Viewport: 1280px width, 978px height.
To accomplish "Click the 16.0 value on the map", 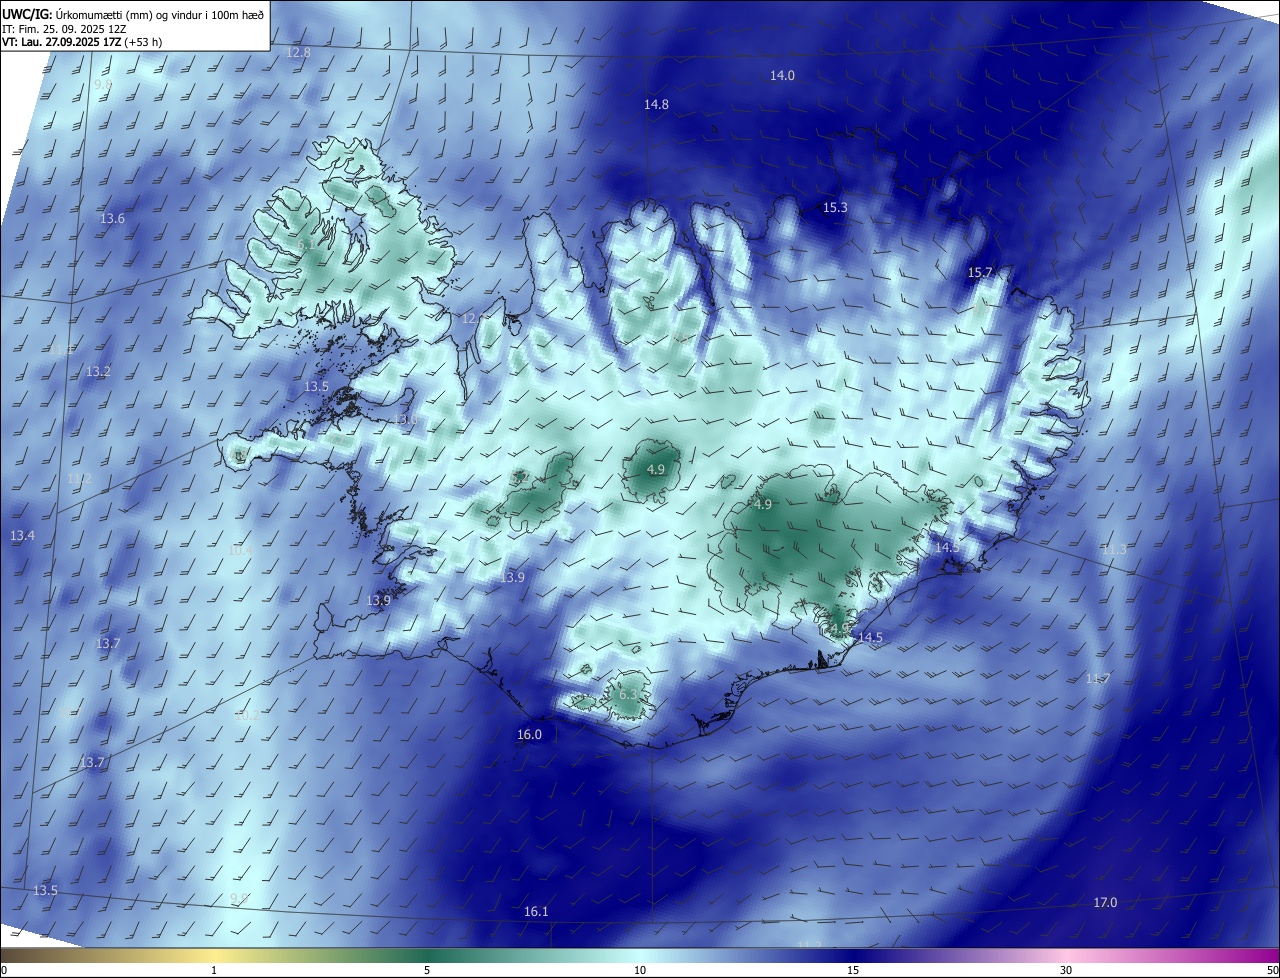I will tap(529, 734).
